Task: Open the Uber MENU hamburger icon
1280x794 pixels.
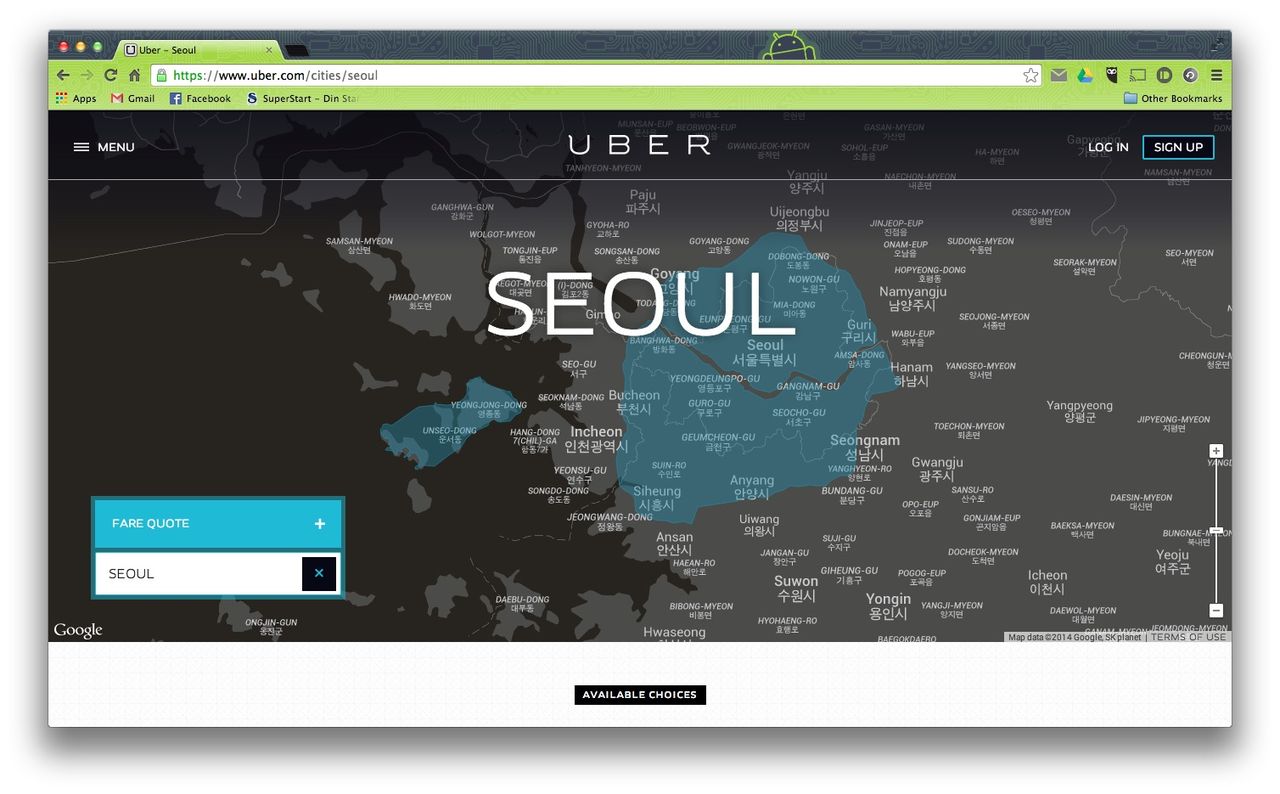Action: [81, 147]
